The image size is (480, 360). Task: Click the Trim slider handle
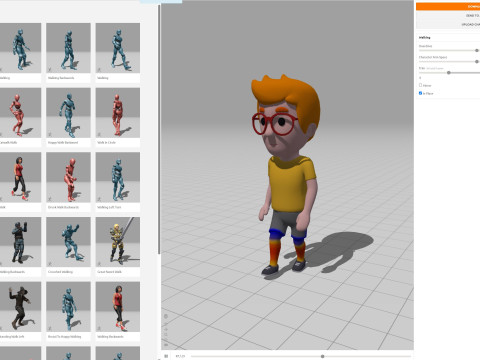pyautogui.click(x=449, y=73)
